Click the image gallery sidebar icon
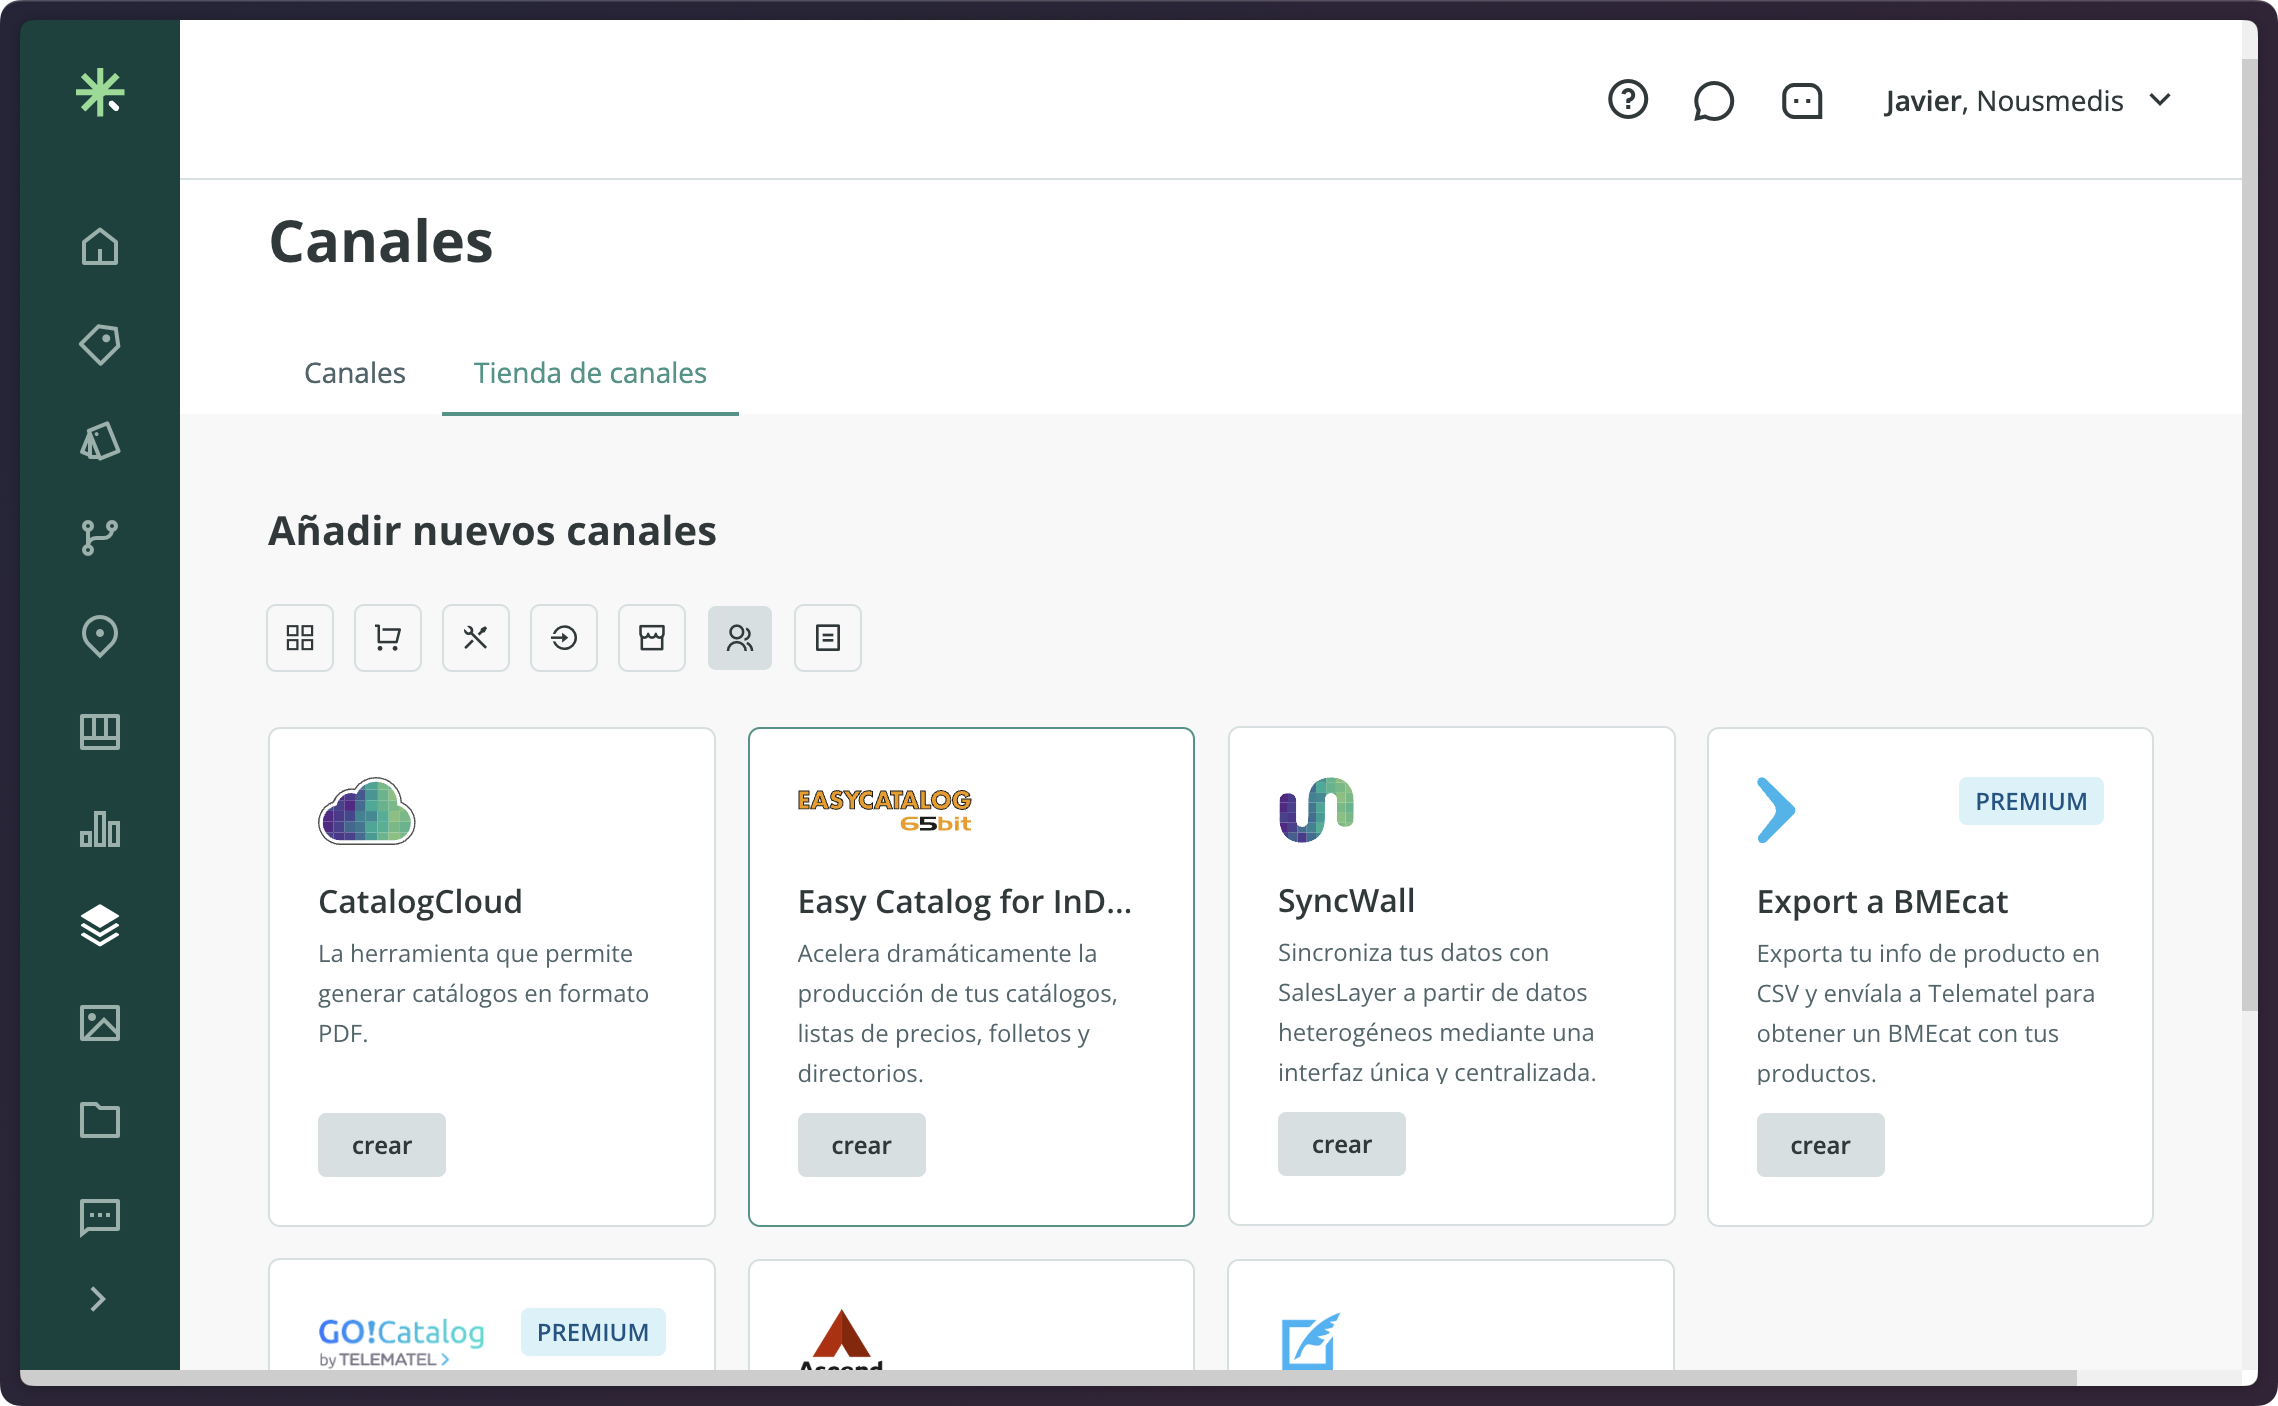The image size is (2278, 1406). pos(100,1023)
